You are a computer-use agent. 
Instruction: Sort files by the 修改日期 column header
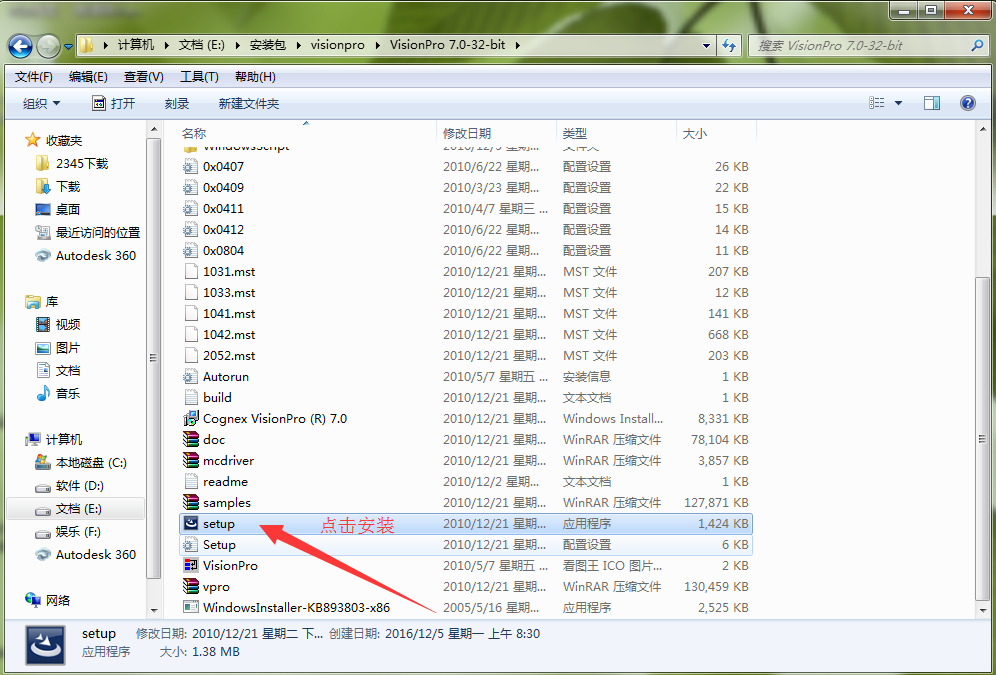[468, 133]
